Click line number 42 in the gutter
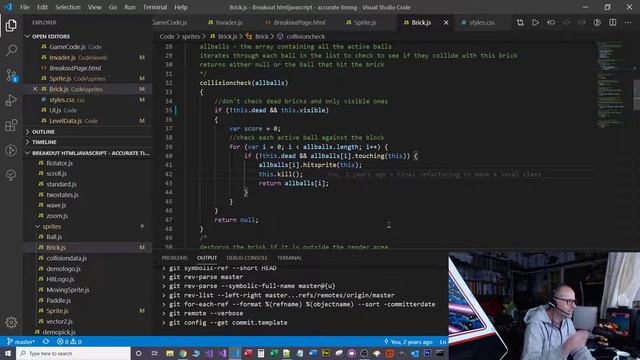640x360 pixels. tap(169, 174)
